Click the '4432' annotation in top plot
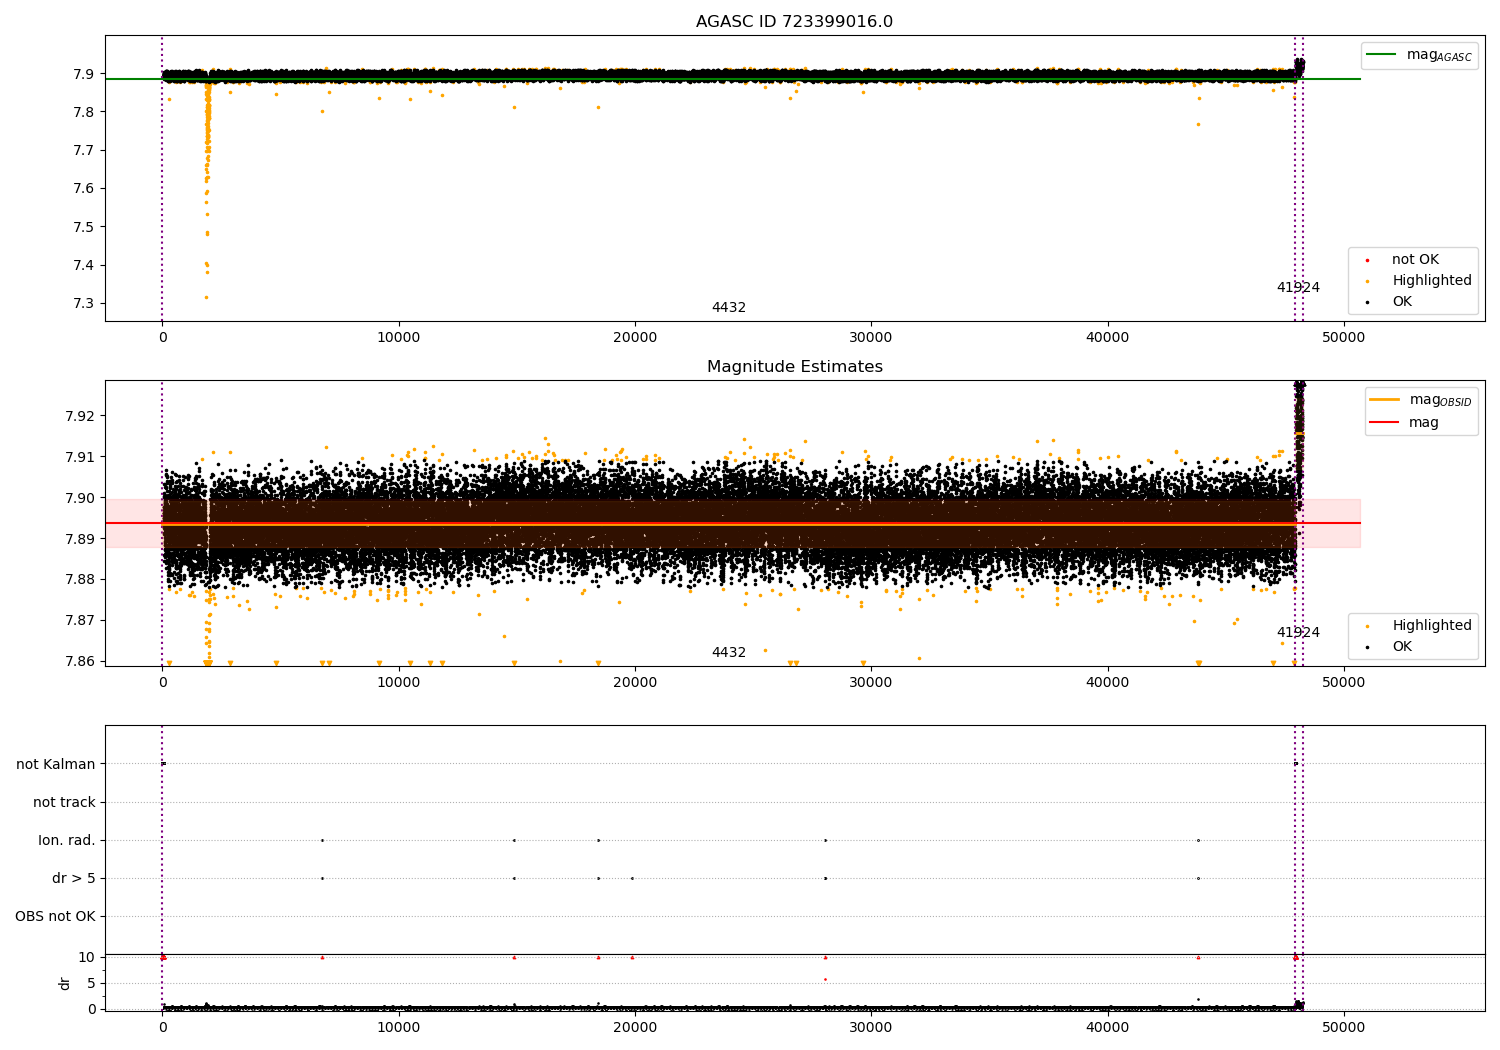 pyautogui.click(x=728, y=308)
